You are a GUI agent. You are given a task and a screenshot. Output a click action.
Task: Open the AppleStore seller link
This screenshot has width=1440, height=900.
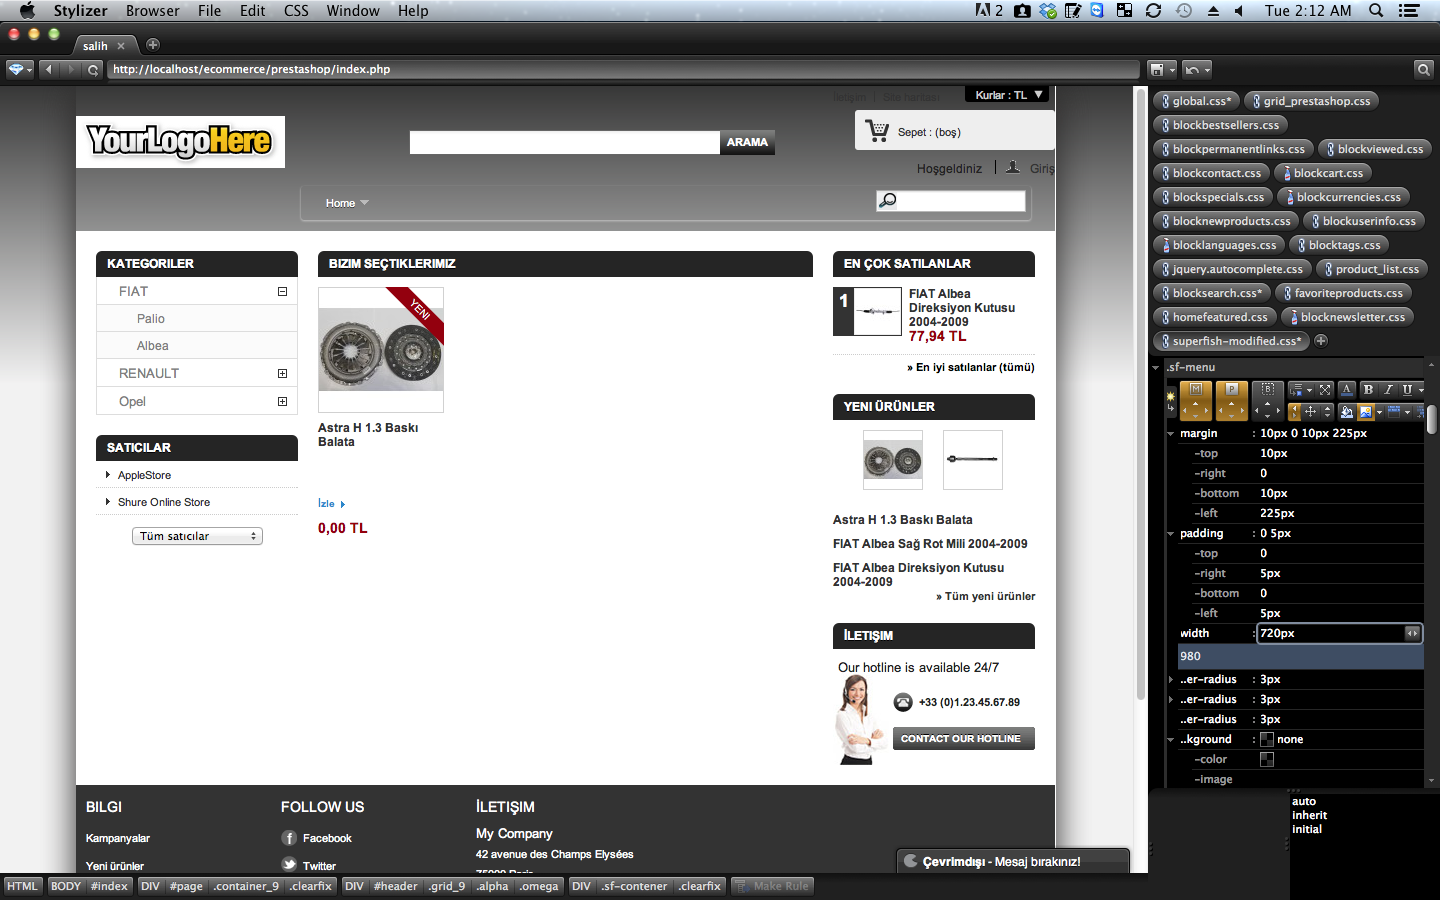tap(144, 475)
